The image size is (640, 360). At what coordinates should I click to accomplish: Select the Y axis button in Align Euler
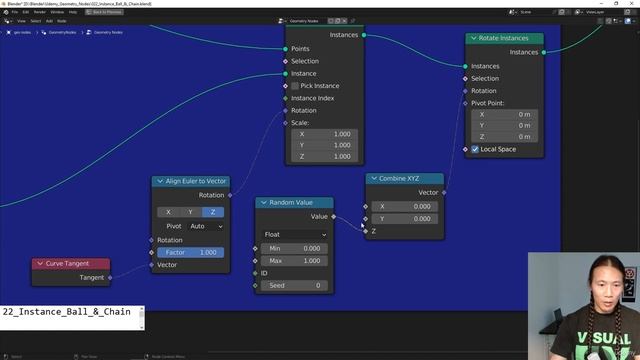click(x=190, y=212)
